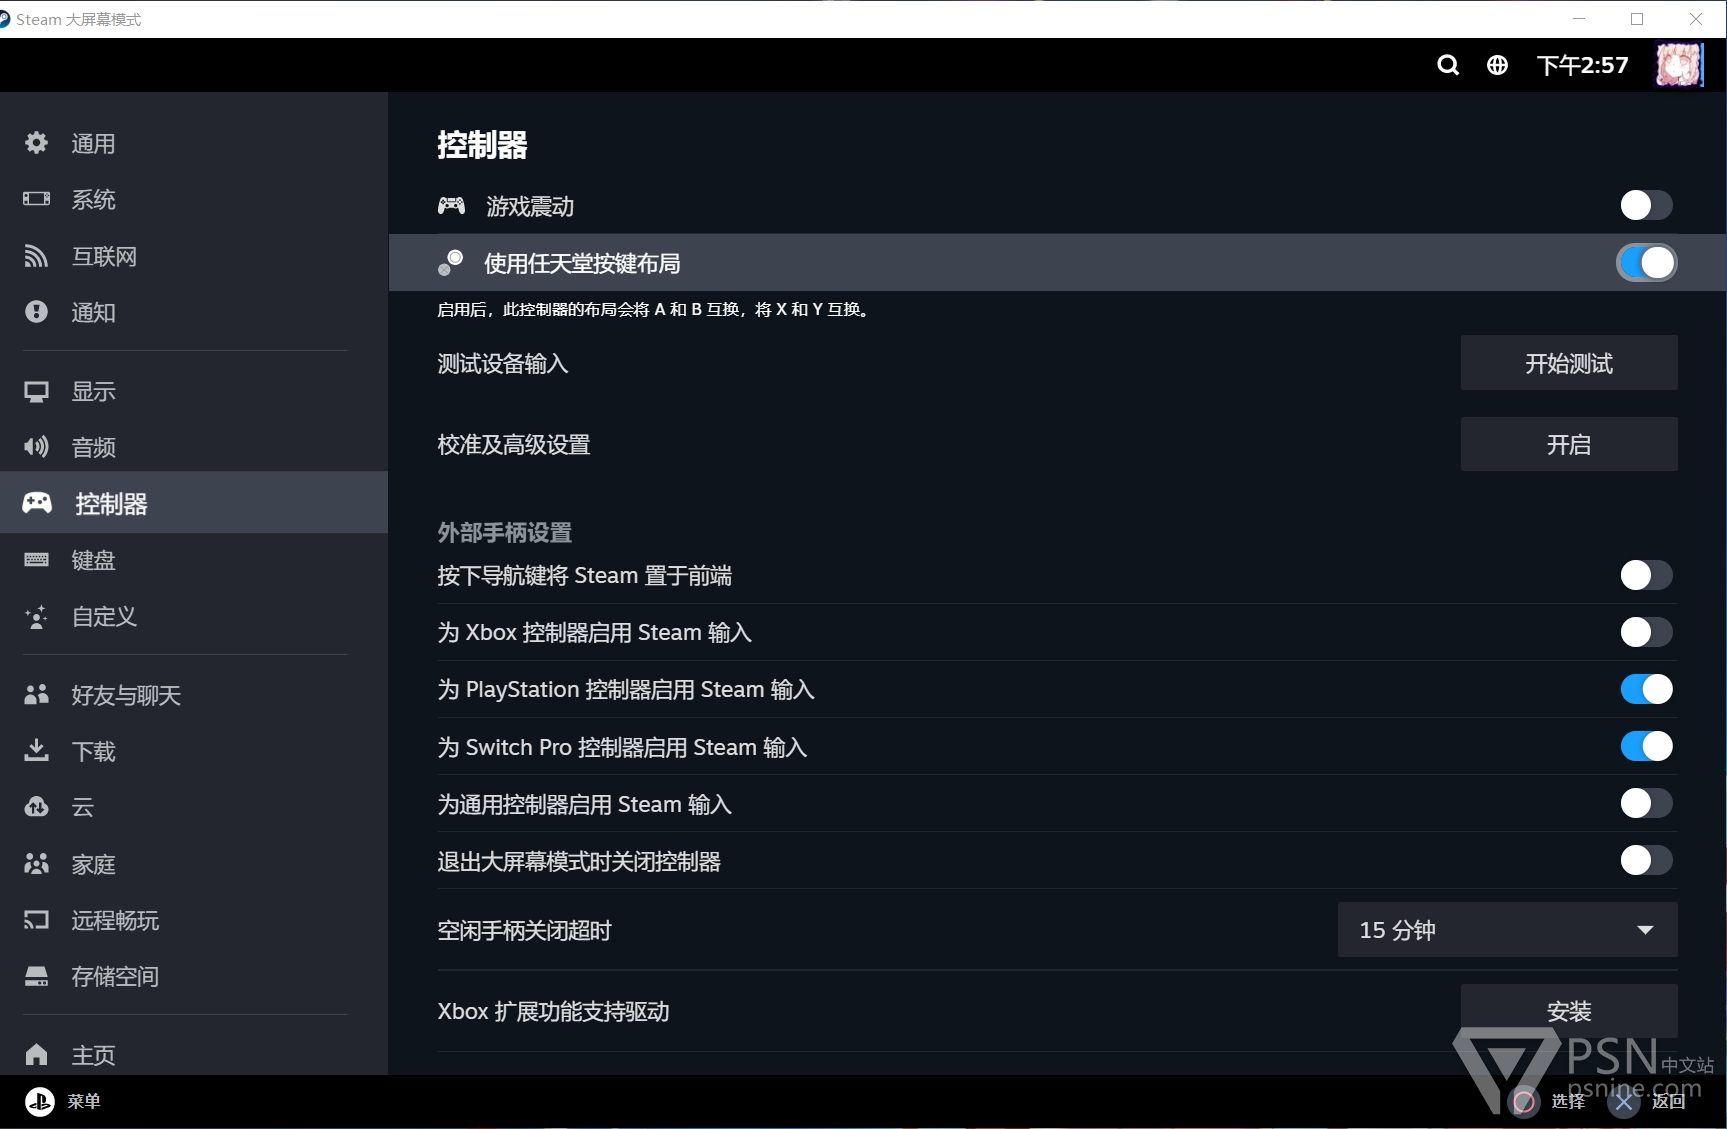Disable Steam input for PlayStation 控制器
The image size is (1727, 1129).
1646,689
